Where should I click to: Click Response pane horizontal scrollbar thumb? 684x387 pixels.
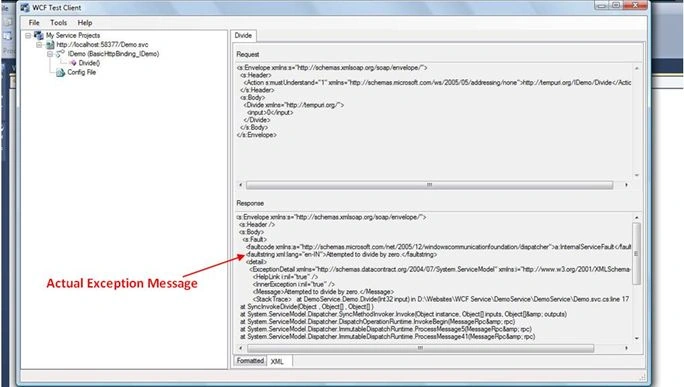pyautogui.click(x=420, y=348)
